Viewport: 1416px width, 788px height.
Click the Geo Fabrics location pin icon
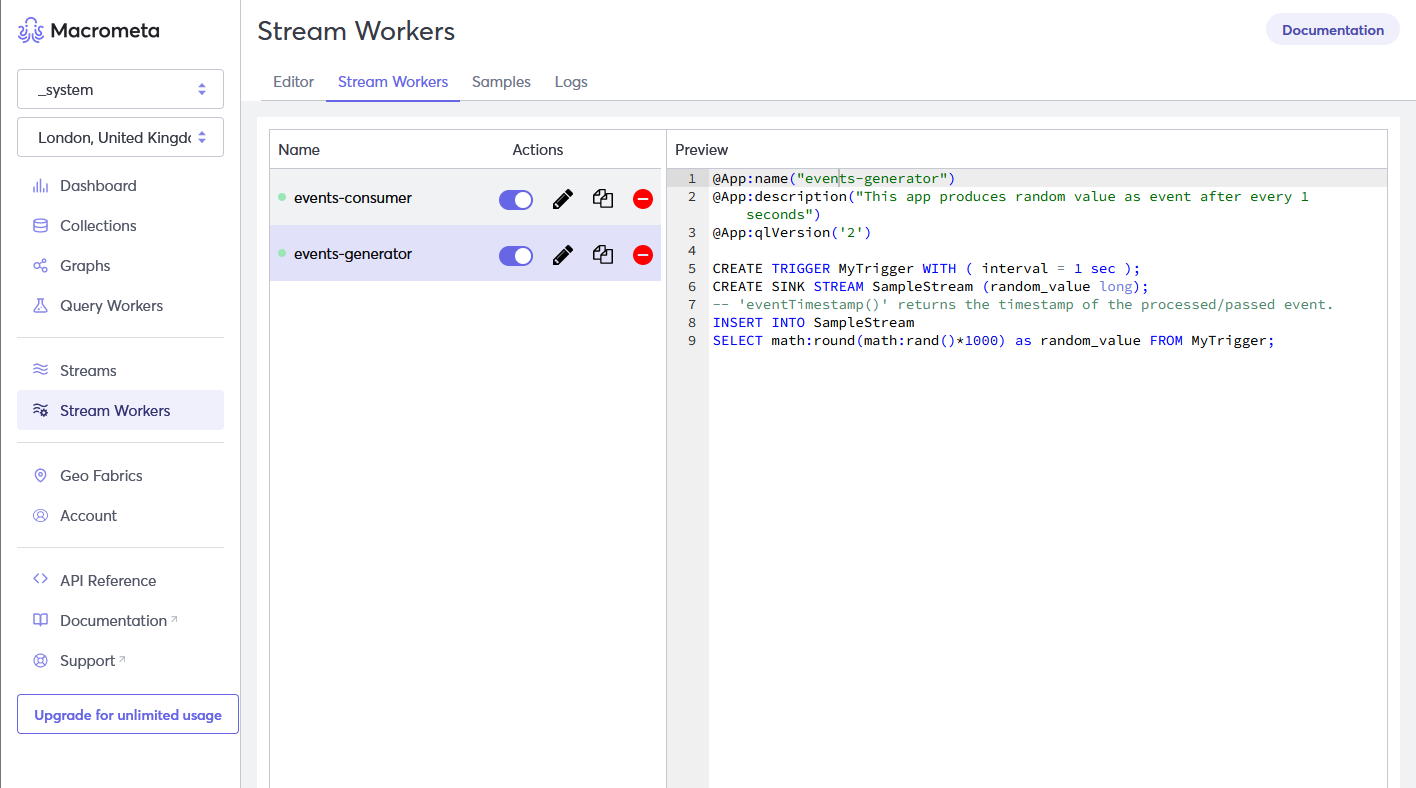click(x=40, y=476)
